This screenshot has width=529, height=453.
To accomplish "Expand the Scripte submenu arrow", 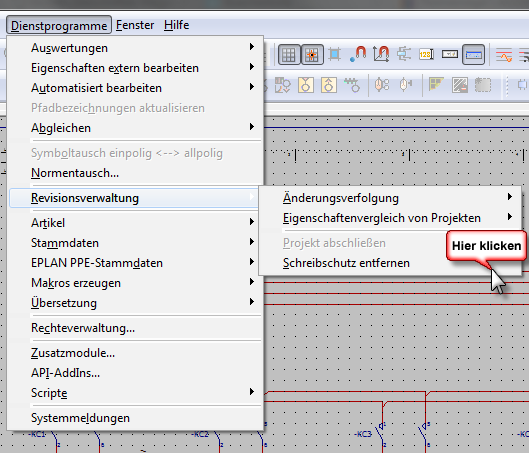I will click(x=252, y=392).
